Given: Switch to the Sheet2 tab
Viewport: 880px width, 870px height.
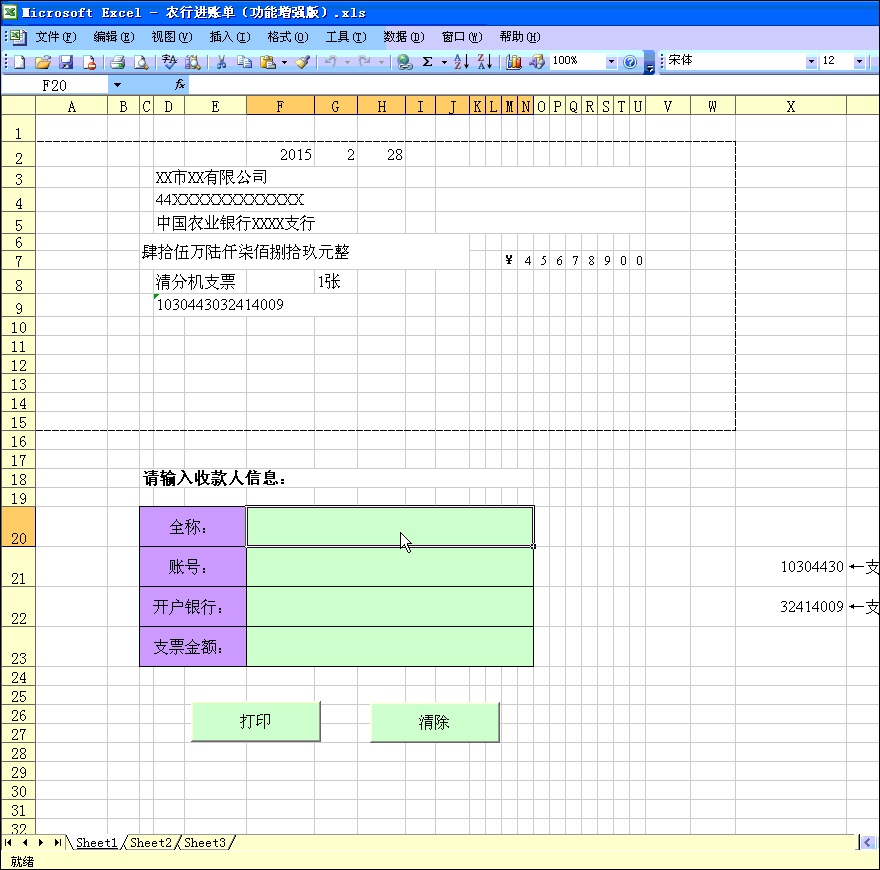Looking at the screenshot, I should point(151,843).
